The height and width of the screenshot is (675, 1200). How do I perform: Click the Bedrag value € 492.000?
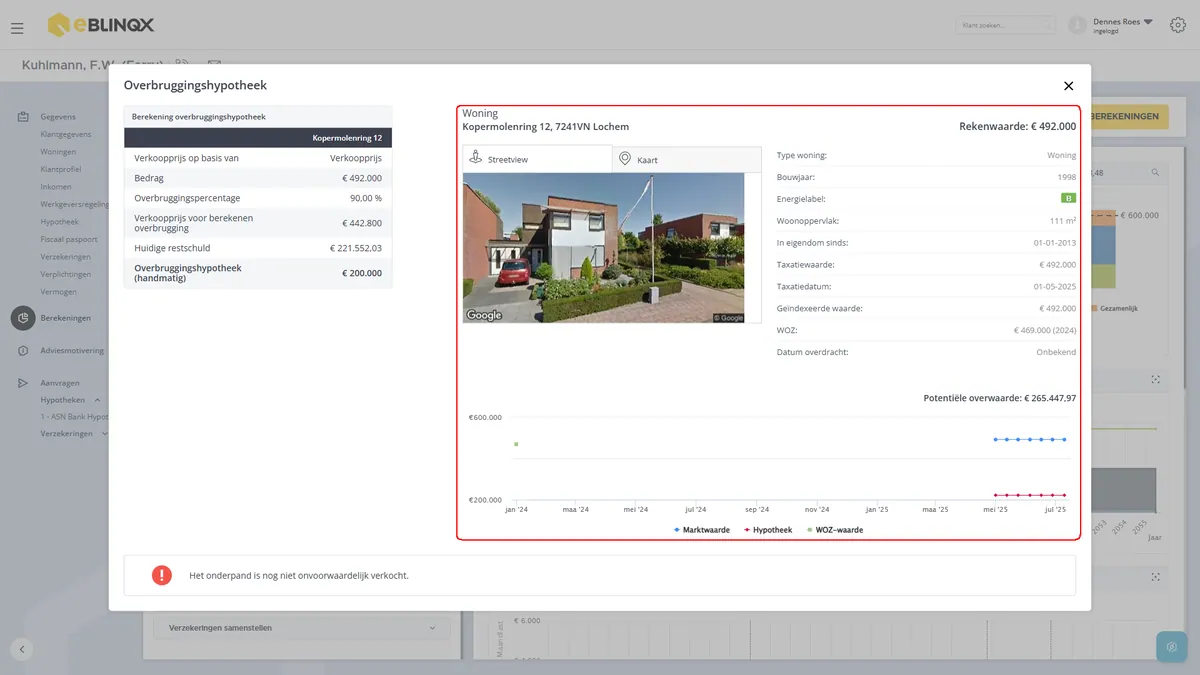[x=362, y=178]
